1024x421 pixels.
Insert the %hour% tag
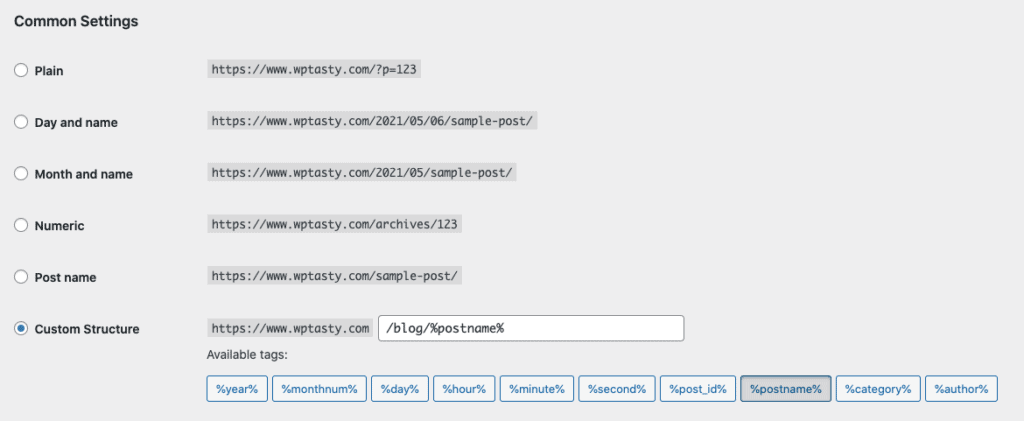464,389
